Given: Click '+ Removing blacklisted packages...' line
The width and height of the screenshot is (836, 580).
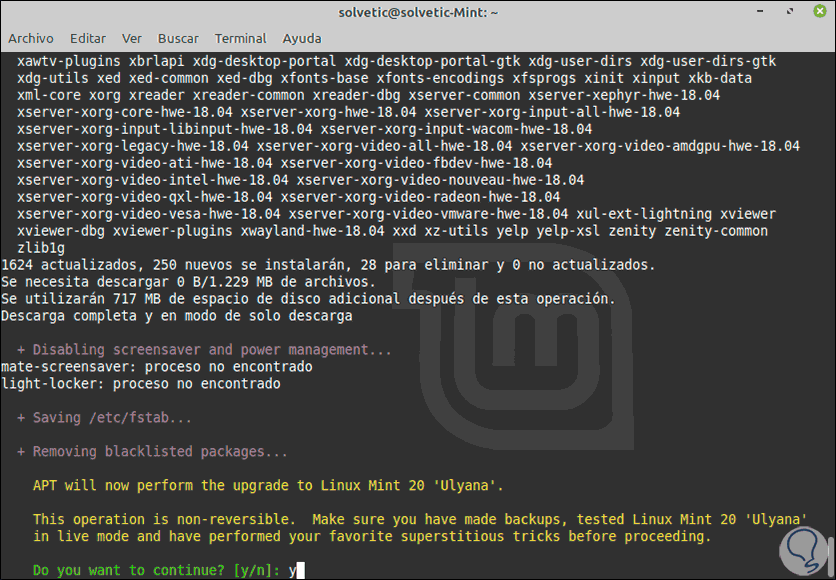Looking at the screenshot, I should (152, 452).
